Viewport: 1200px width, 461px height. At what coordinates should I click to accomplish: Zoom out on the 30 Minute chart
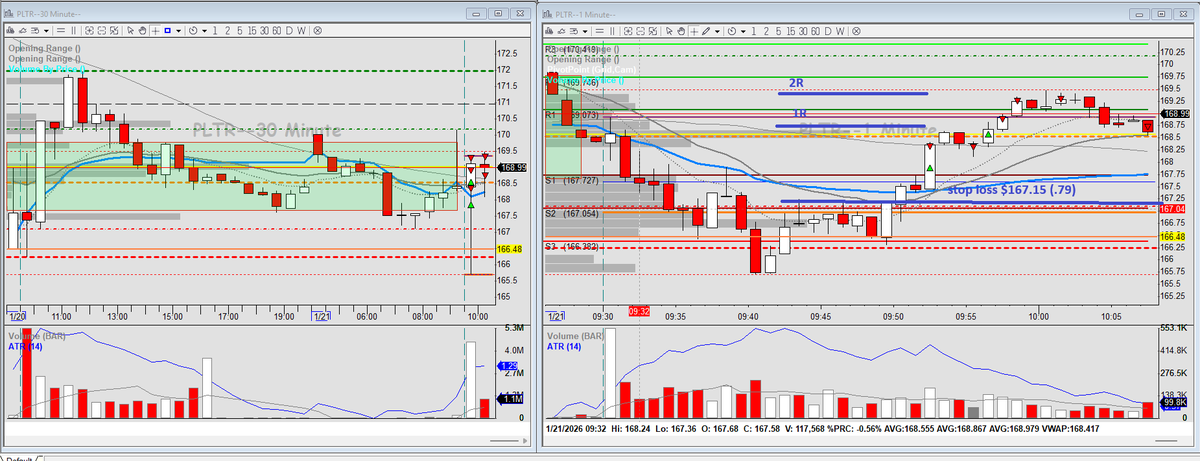tap(102, 31)
